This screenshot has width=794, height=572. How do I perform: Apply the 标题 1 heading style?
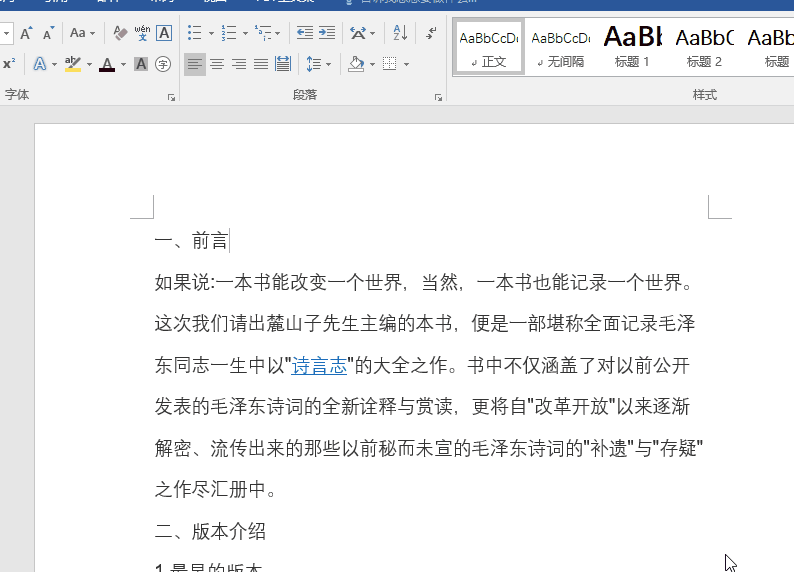[x=632, y=46]
